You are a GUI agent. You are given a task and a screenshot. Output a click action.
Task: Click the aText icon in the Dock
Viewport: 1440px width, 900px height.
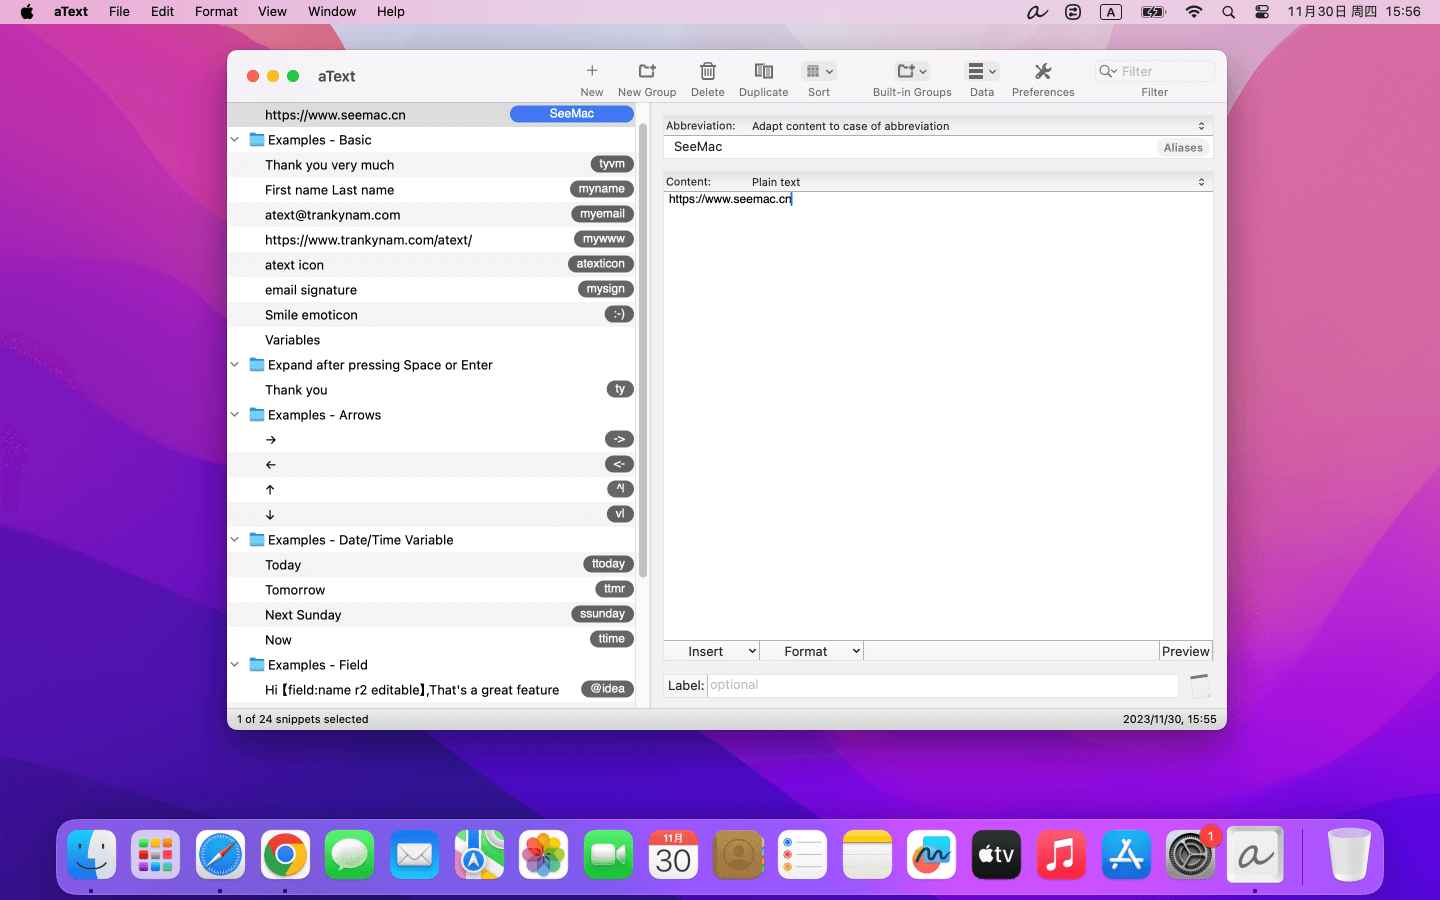[x=1255, y=855]
